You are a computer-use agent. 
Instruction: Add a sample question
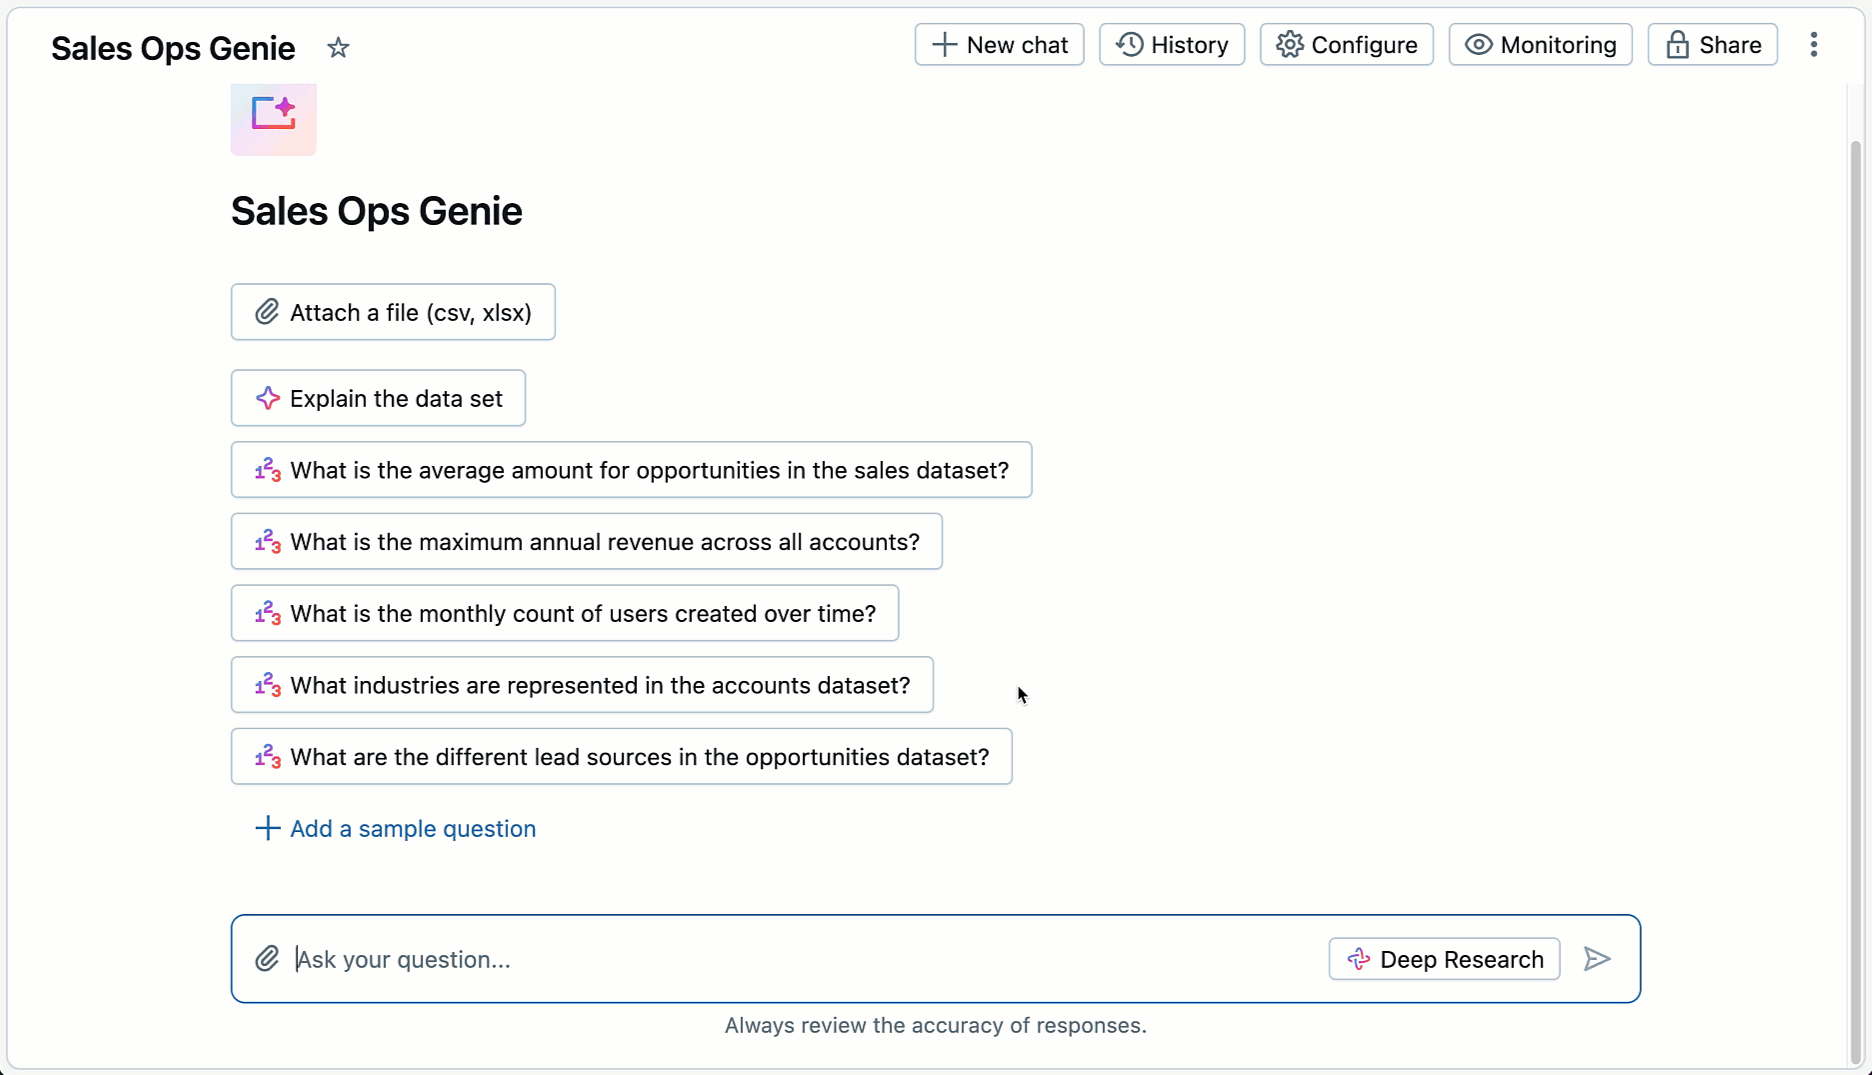pos(395,828)
